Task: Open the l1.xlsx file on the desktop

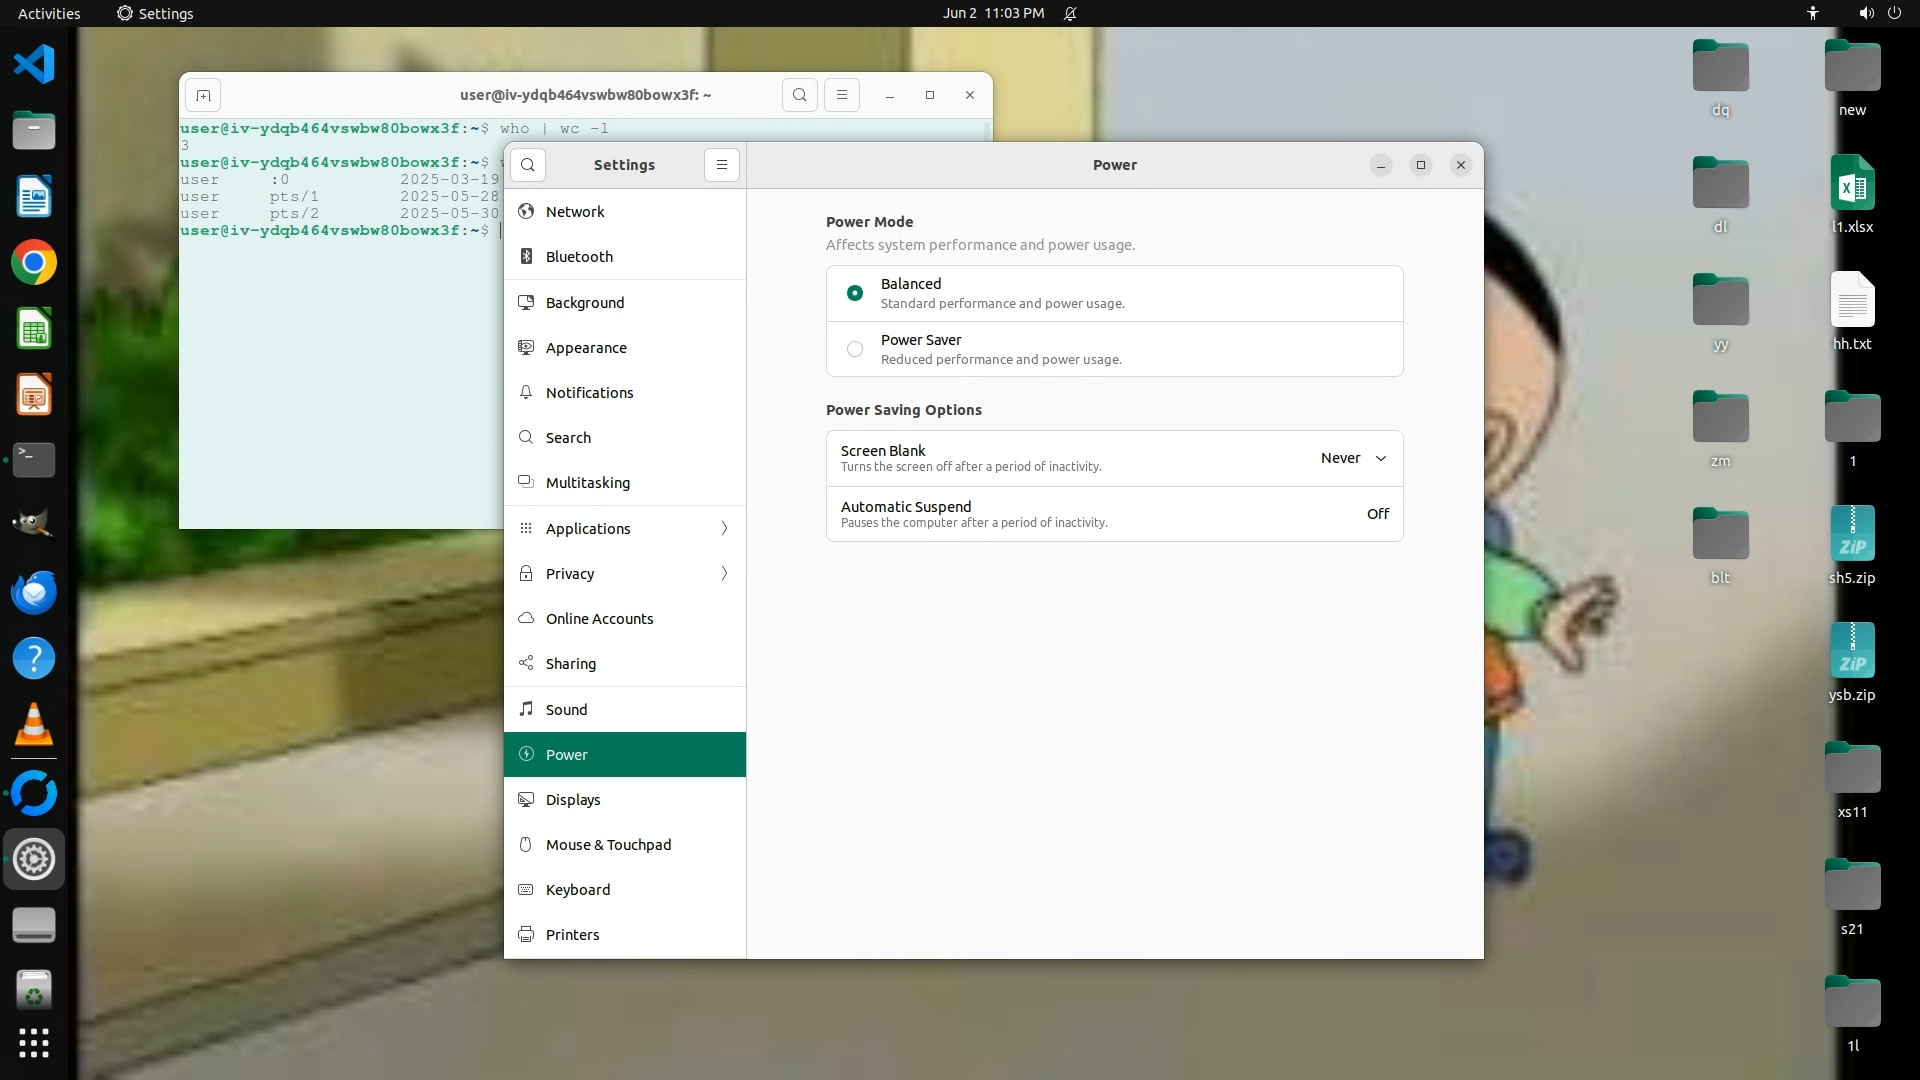Action: coord(1852,185)
